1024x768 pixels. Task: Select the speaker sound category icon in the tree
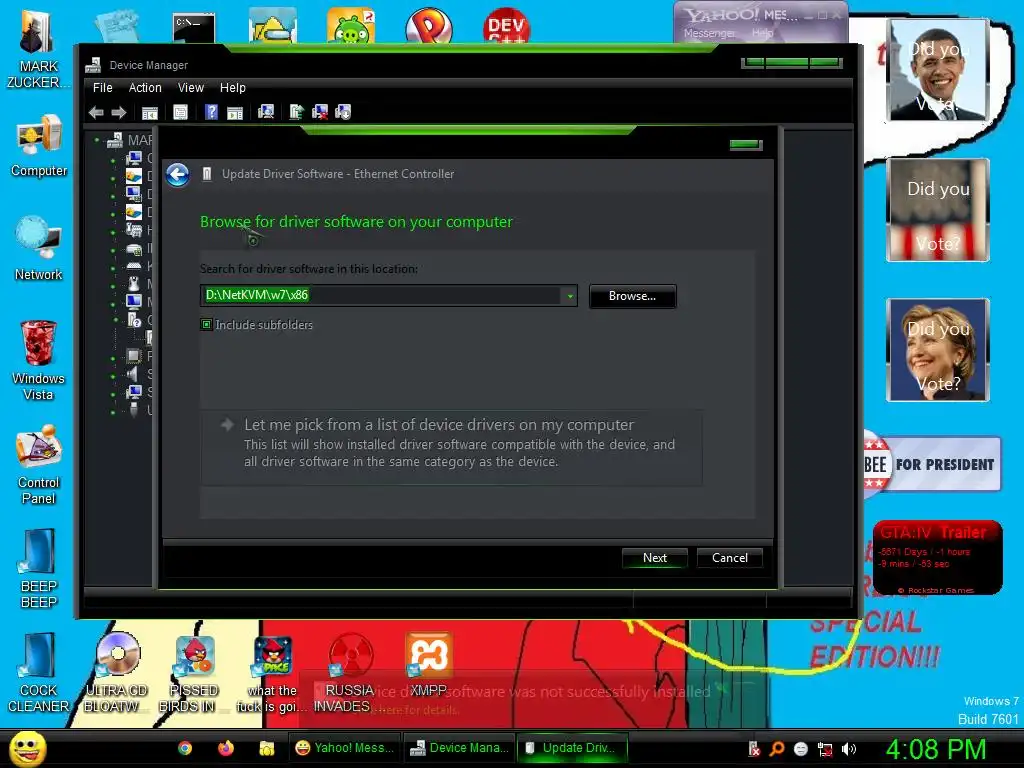133,374
